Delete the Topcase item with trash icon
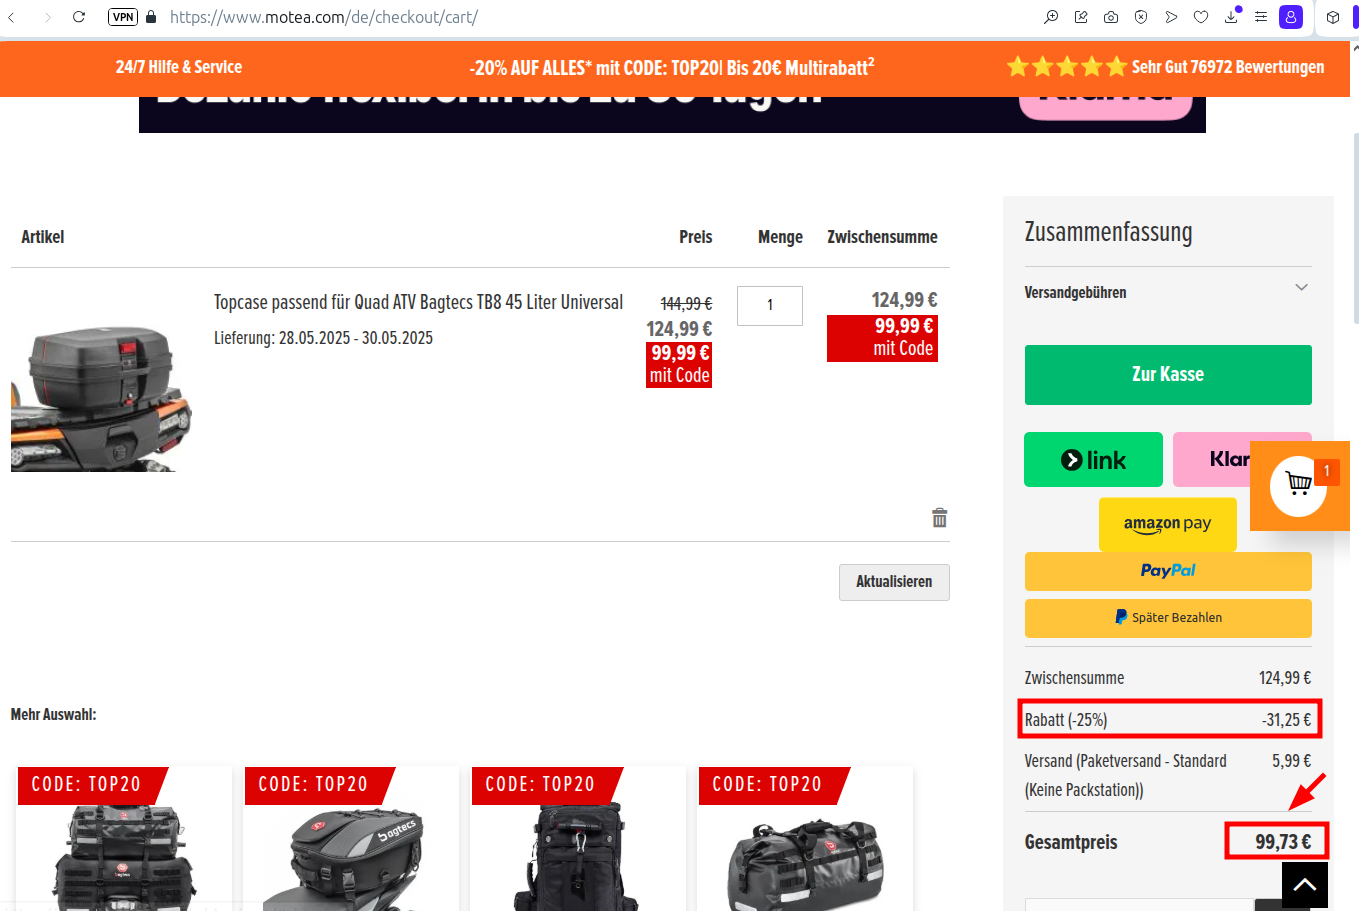The height and width of the screenshot is (911, 1359). [x=939, y=518]
